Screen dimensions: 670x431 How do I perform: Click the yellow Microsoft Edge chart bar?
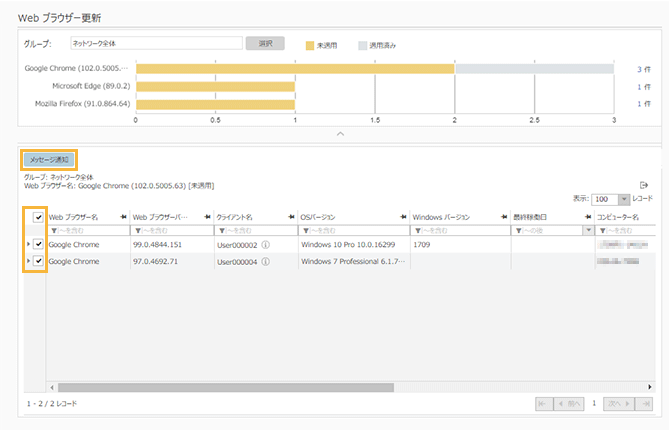(215, 86)
